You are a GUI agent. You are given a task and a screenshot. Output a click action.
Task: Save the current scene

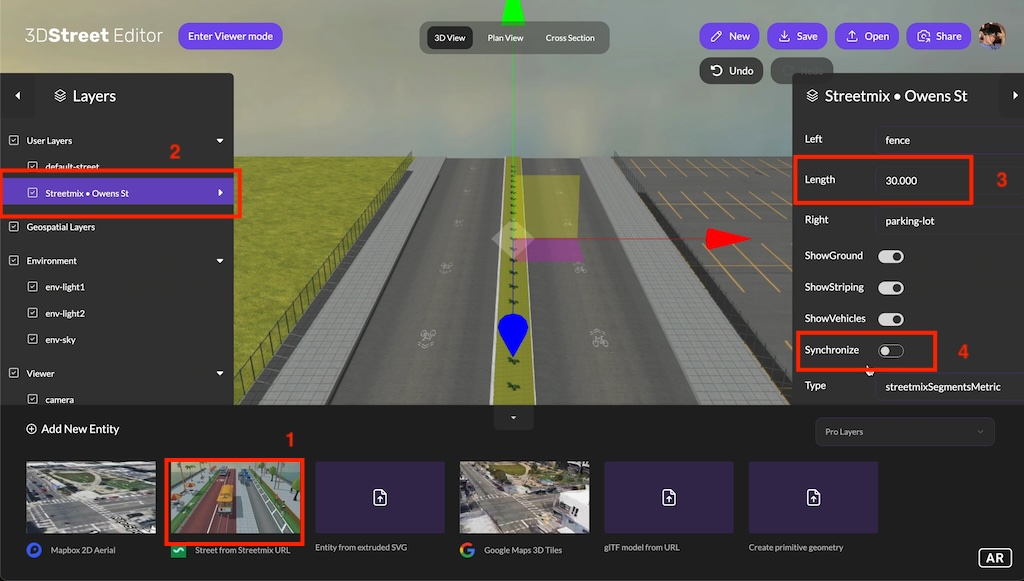[x=797, y=36]
